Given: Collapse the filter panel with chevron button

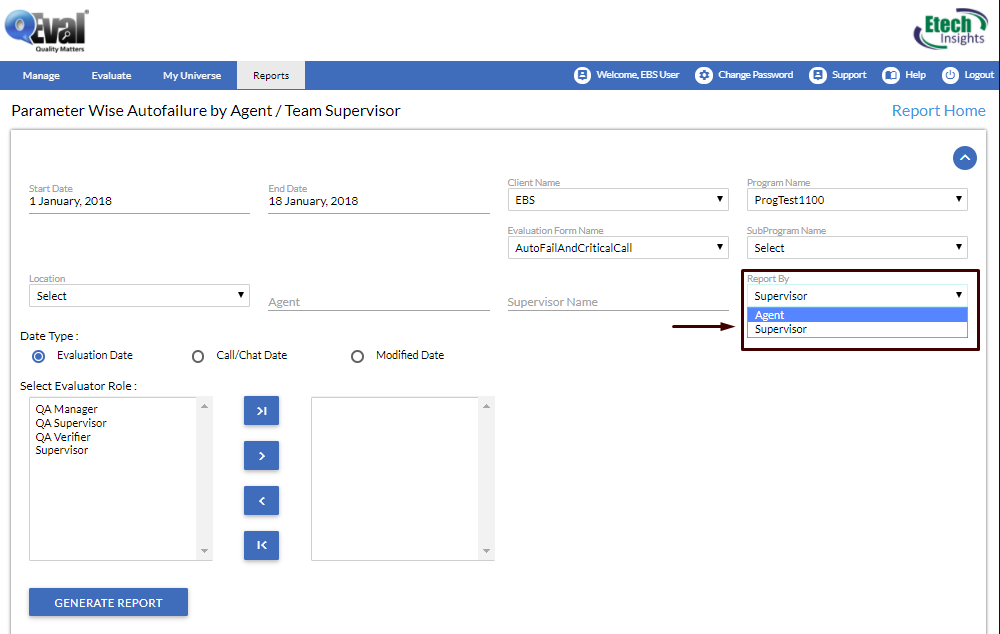Looking at the screenshot, I should click(964, 157).
